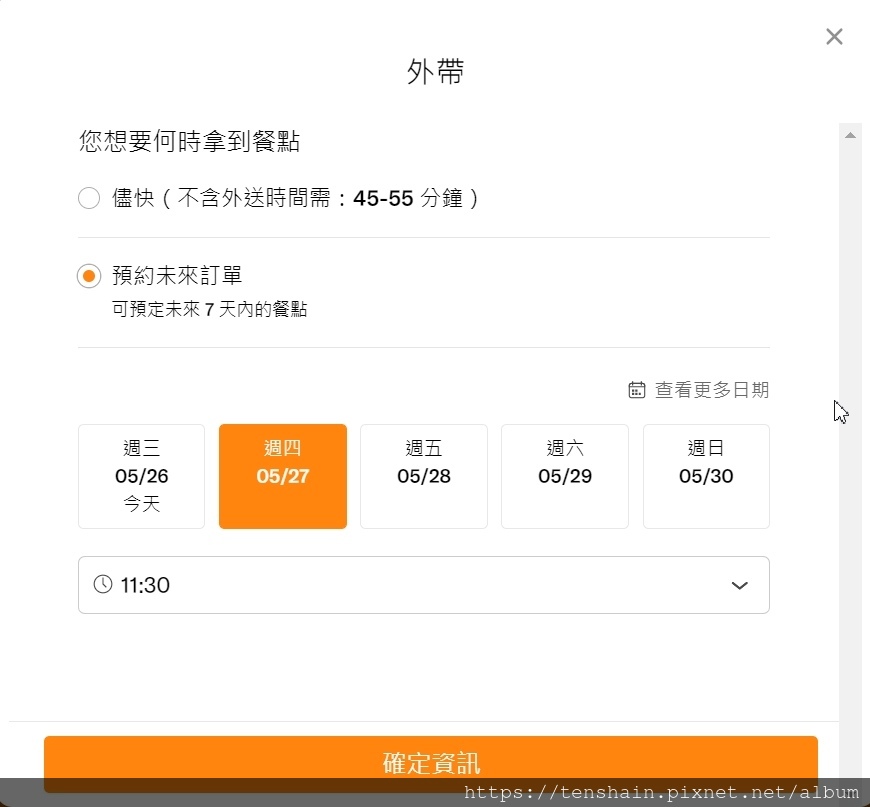Click the 您想要何時拿到餐點 heading

tap(190, 142)
